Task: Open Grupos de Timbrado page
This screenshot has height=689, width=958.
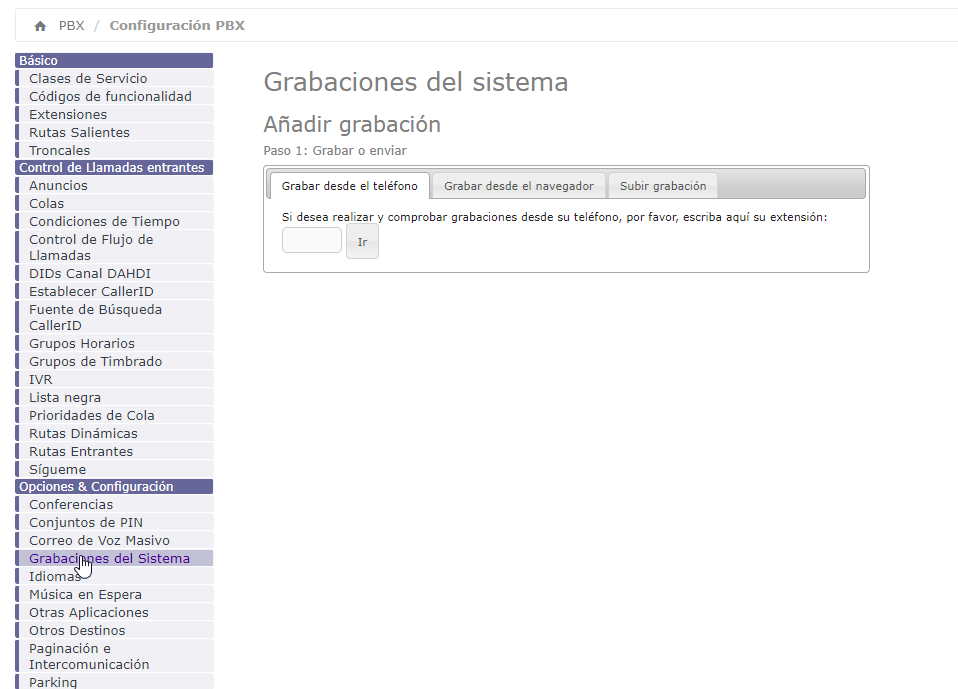Action: tap(95, 362)
